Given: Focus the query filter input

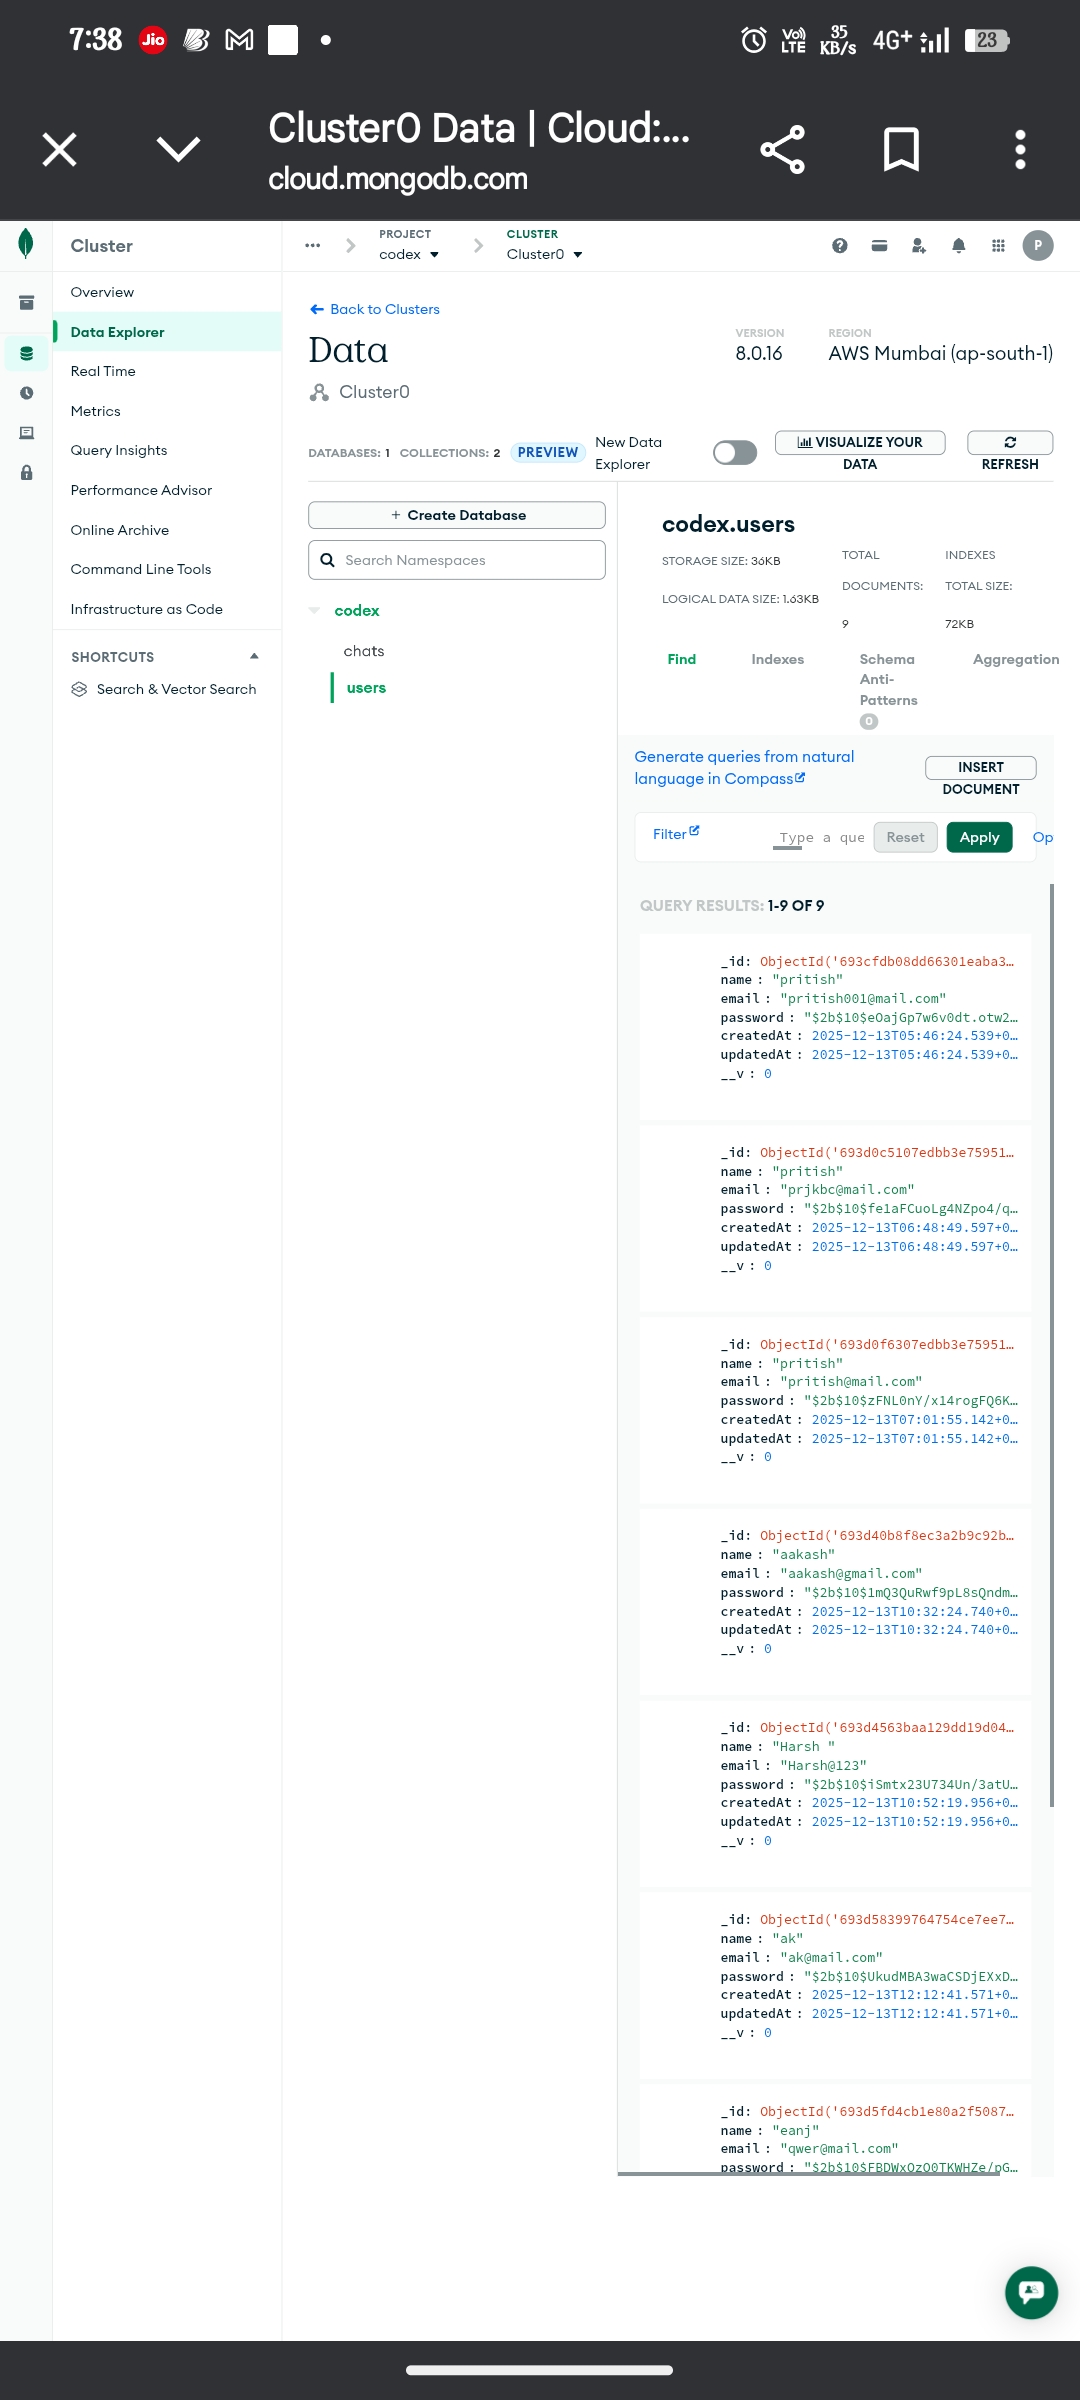Looking at the screenshot, I should point(820,838).
